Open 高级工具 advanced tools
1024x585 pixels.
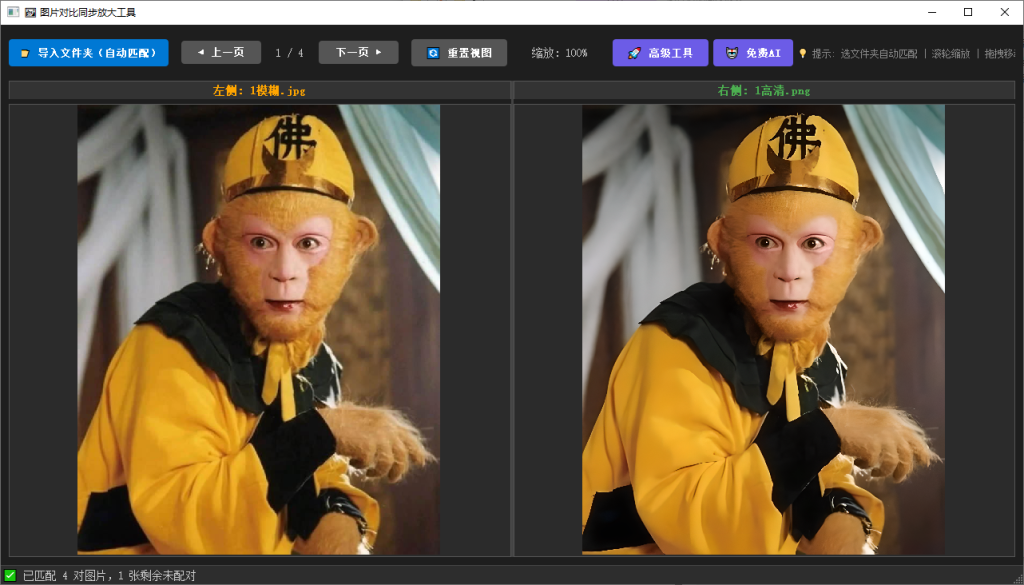point(660,53)
